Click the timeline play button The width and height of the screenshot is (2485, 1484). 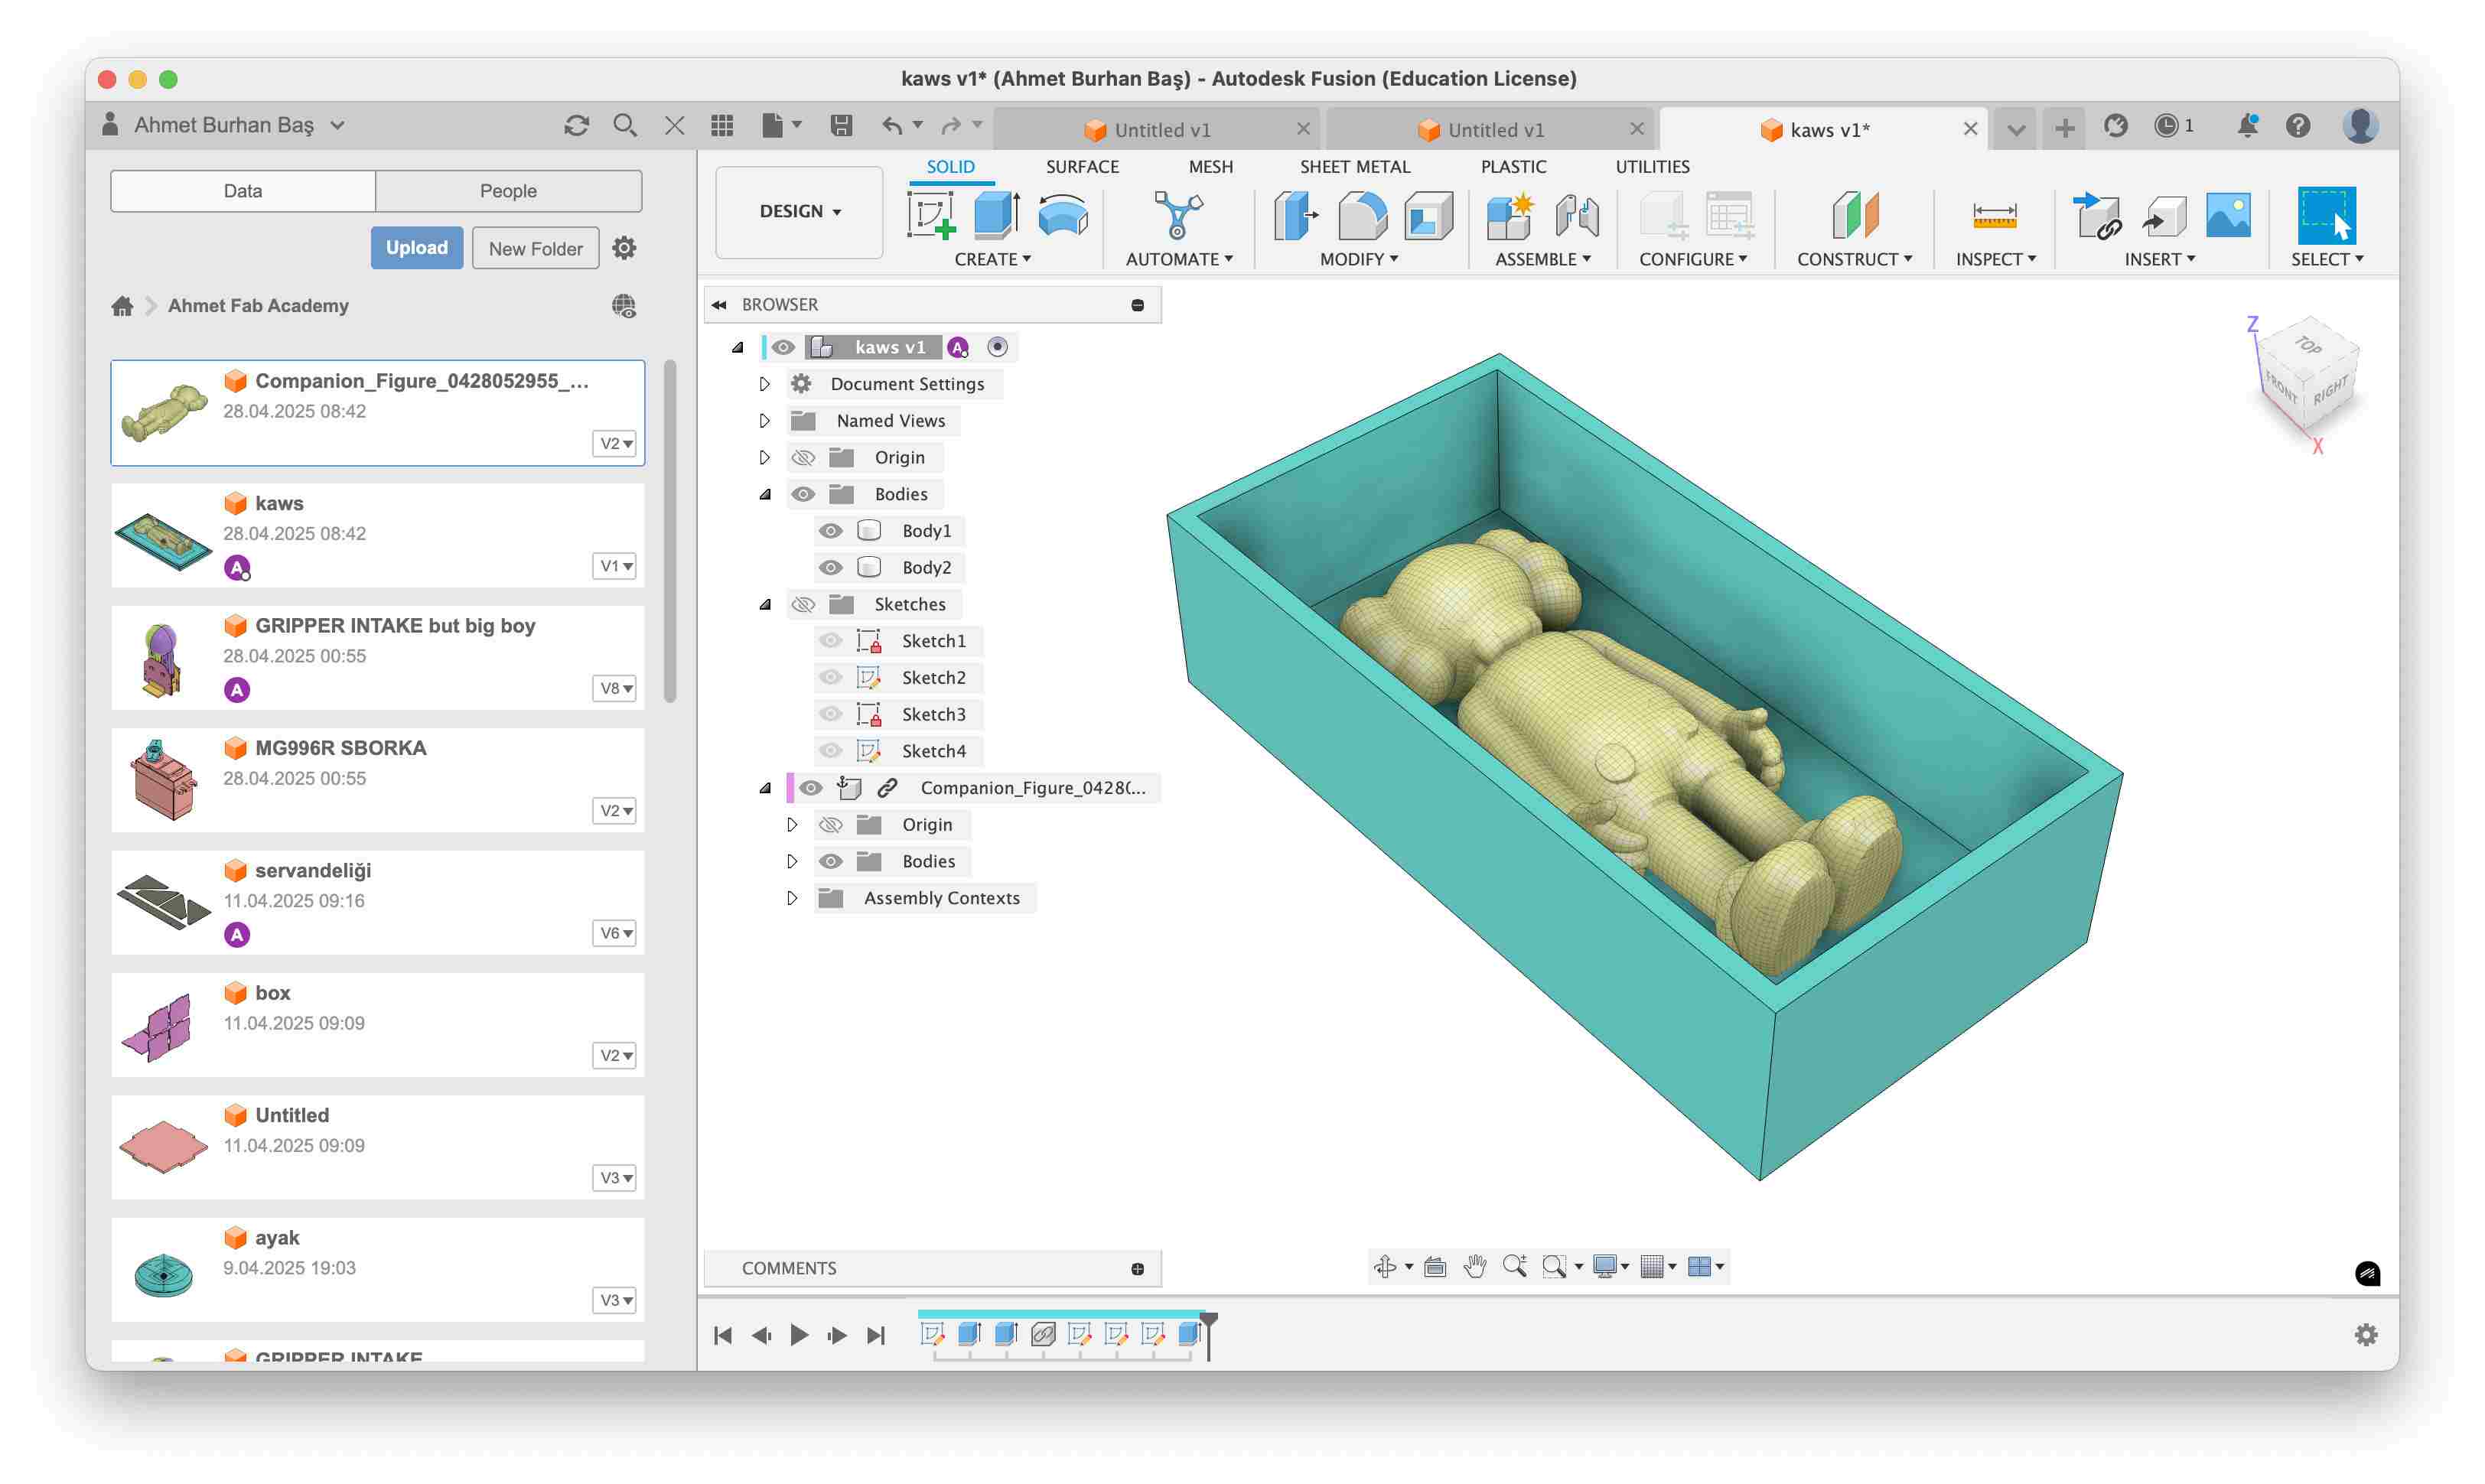tap(799, 1335)
